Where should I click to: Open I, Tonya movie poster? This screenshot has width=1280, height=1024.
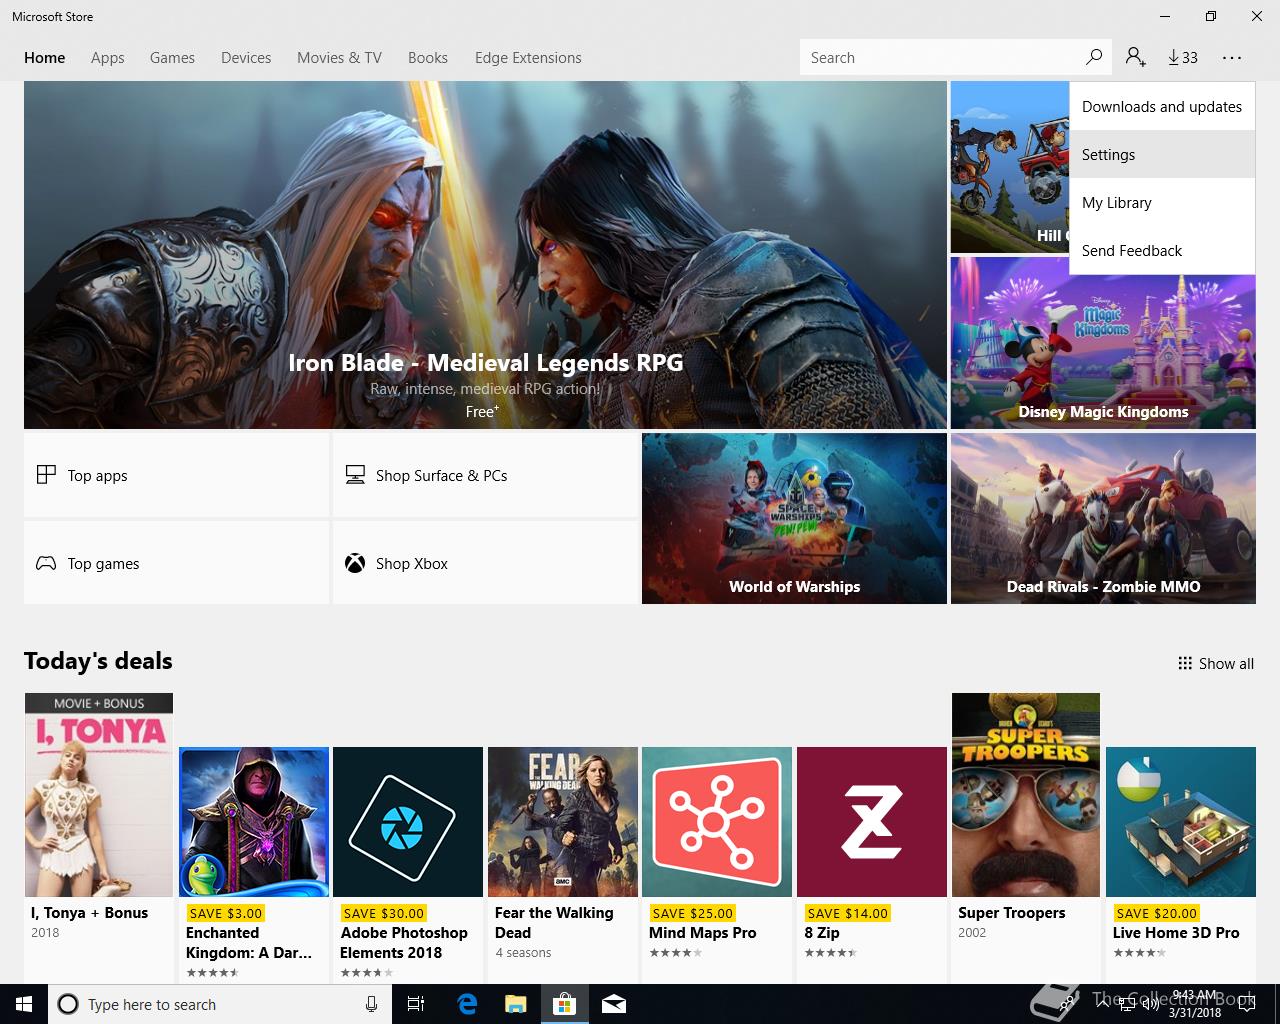coord(99,795)
